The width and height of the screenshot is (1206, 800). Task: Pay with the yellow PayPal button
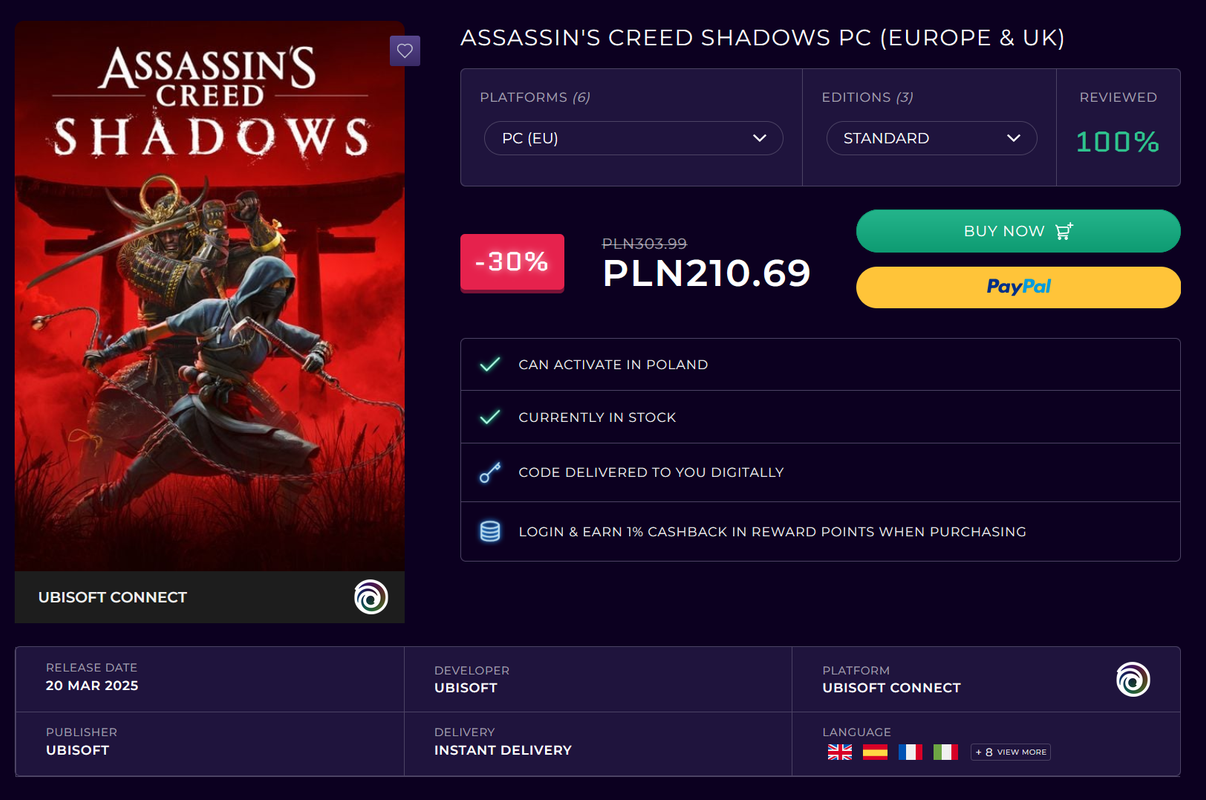pos(1018,287)
